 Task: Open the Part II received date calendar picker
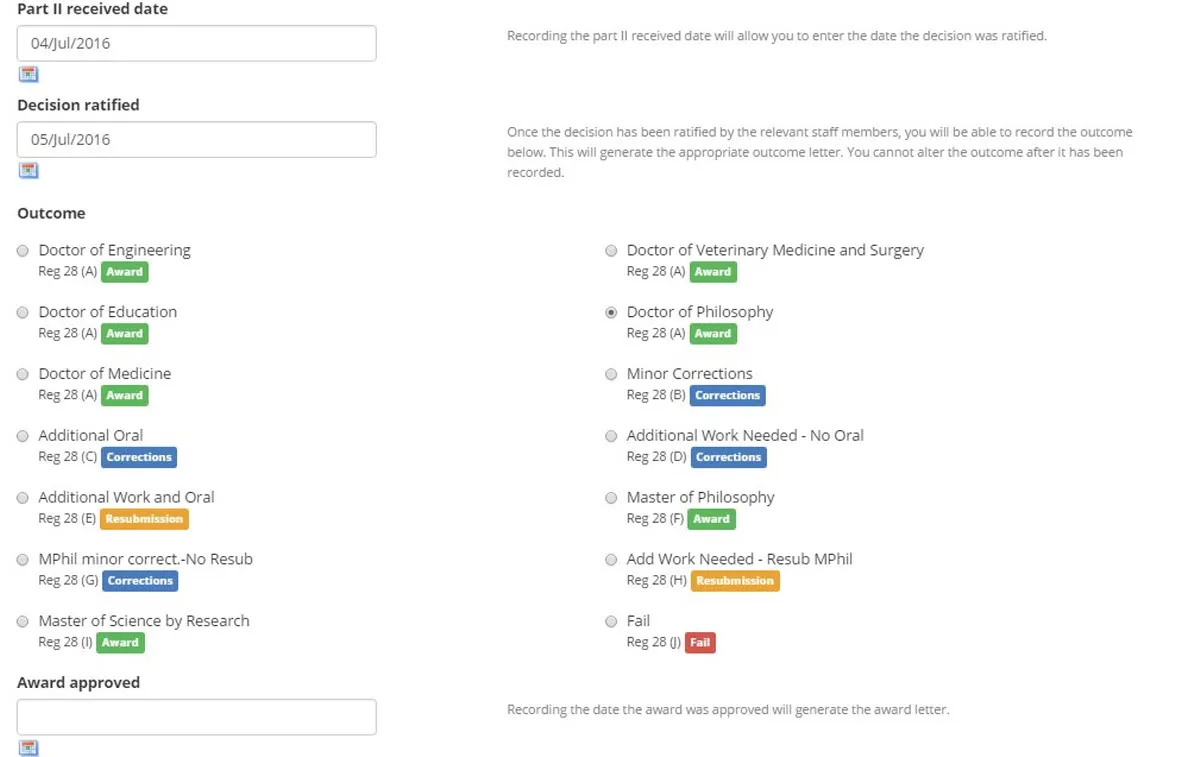(28, 73)
